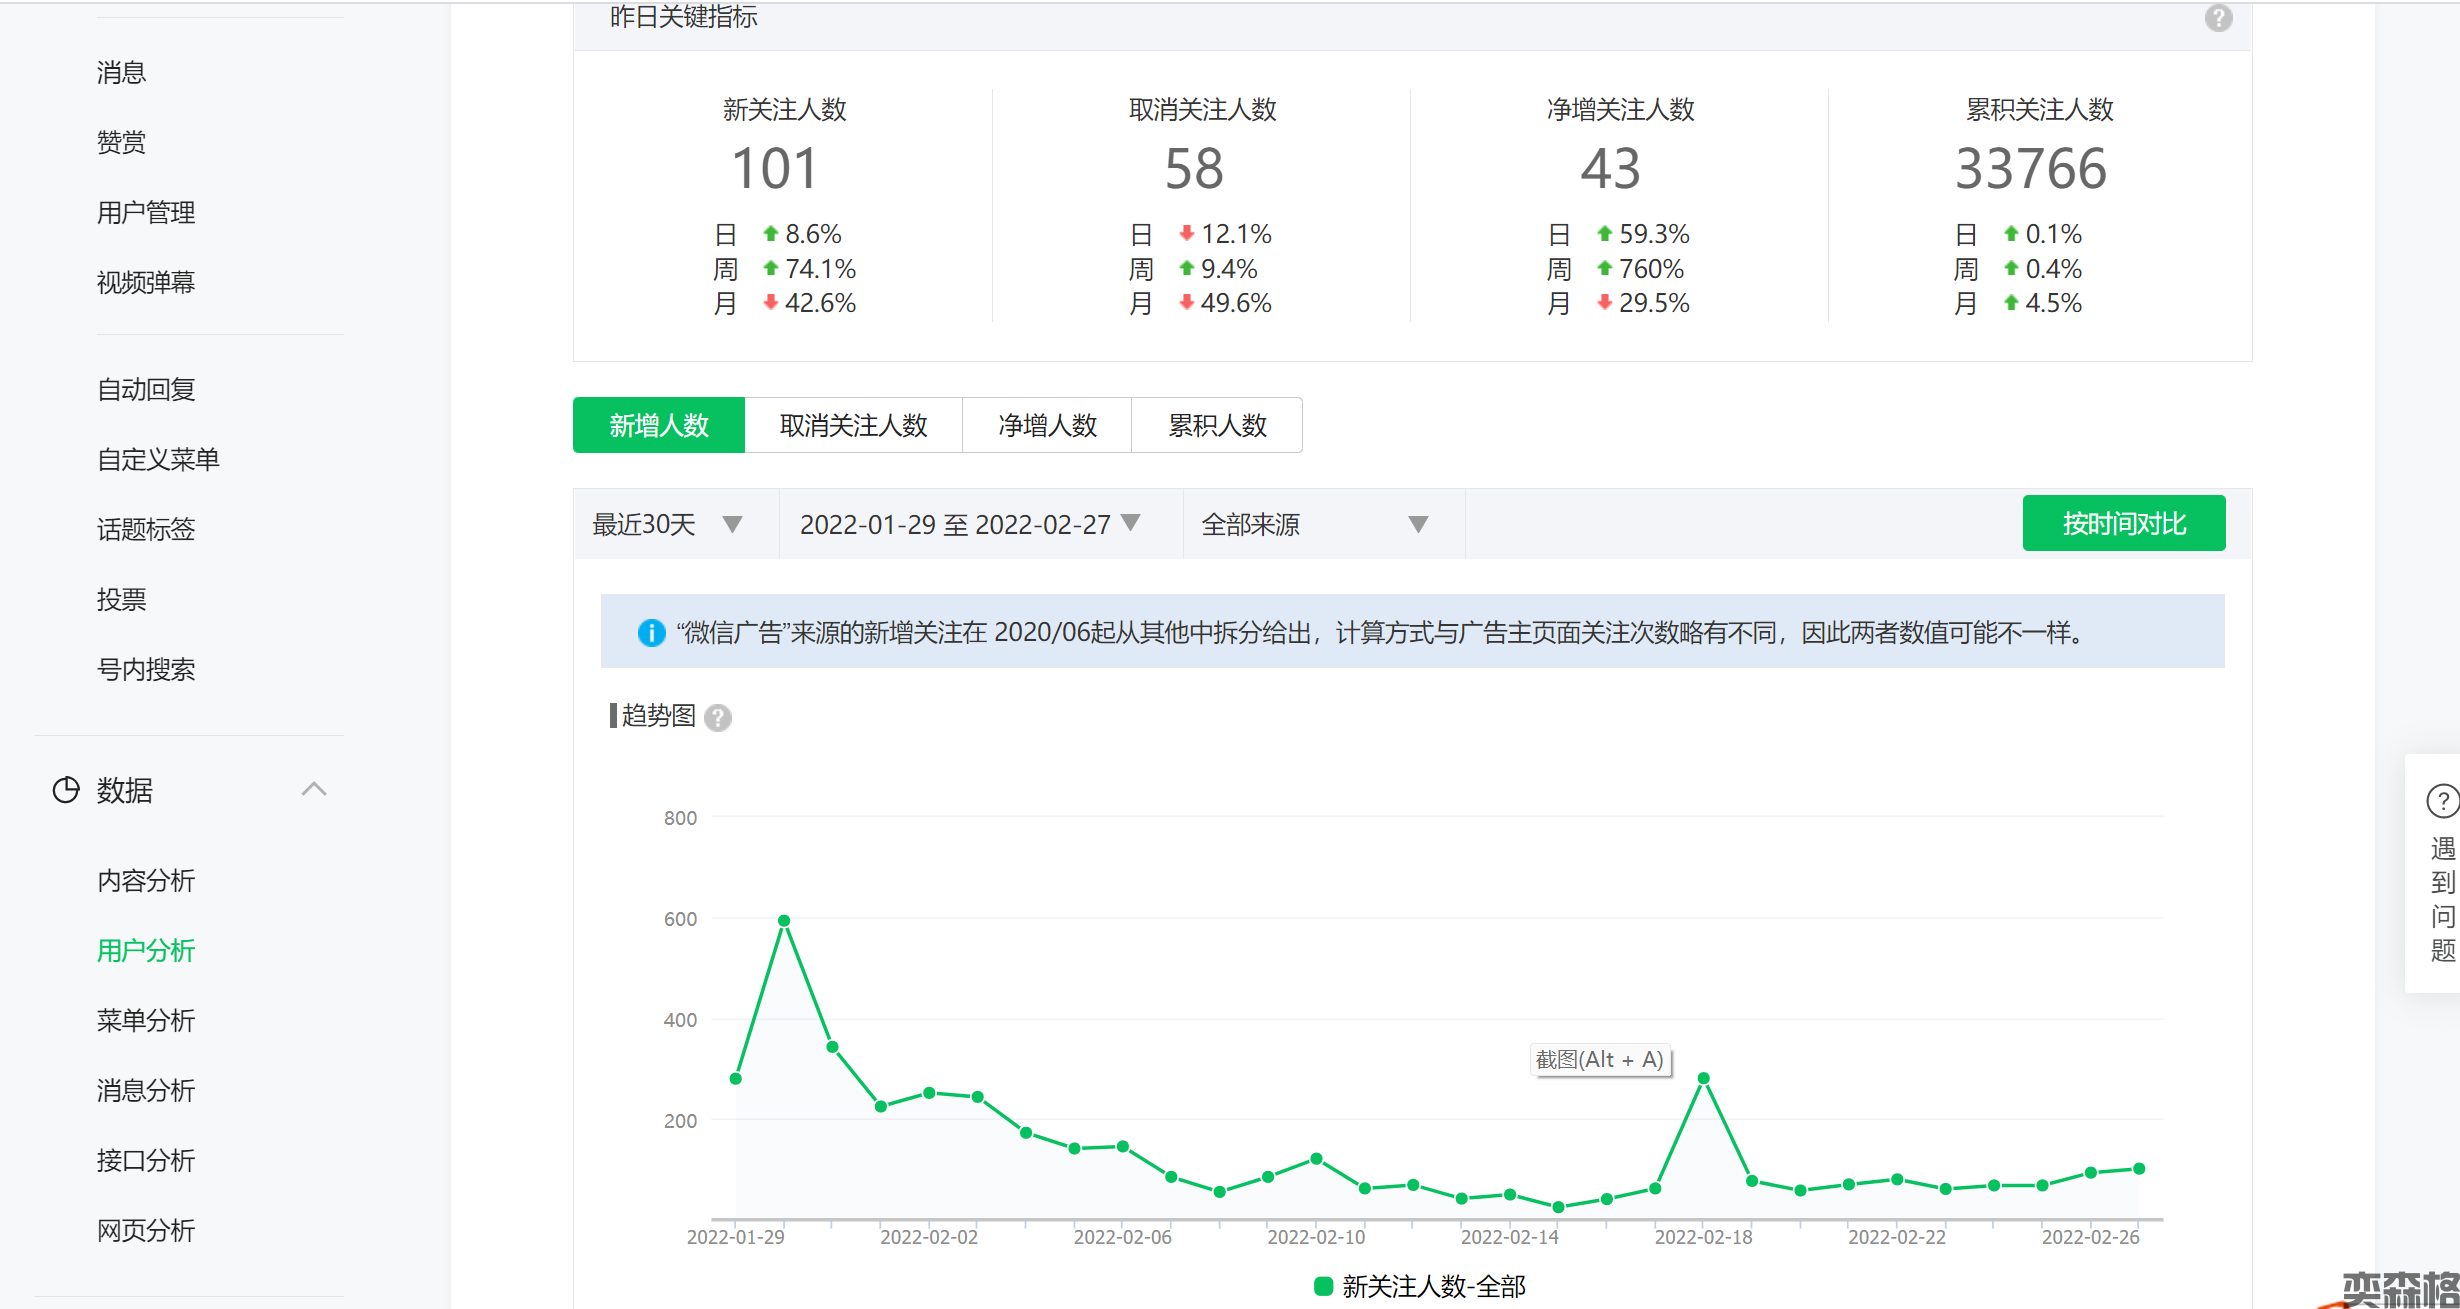Click help icon beside 昨日关键指标 header
2460x1309 pixels.
pos(2217,18)
